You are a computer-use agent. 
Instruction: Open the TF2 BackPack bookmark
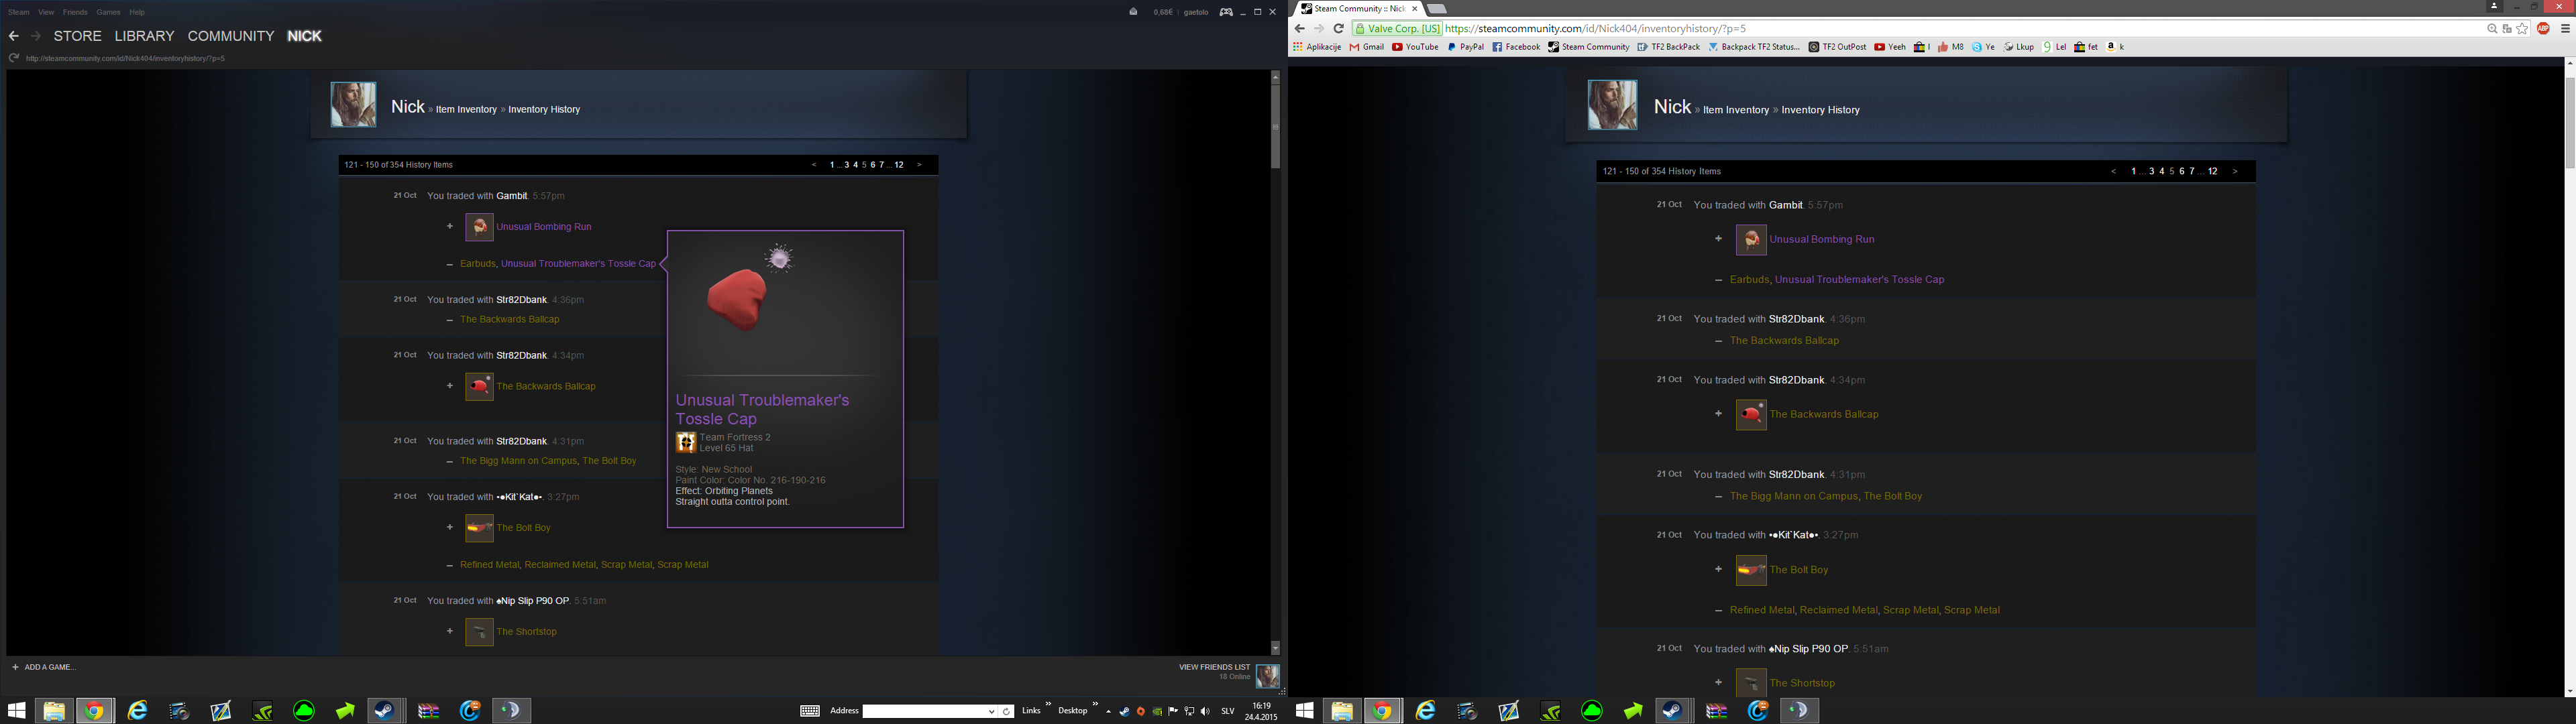pyautogui.click(x=1668, y=47)
